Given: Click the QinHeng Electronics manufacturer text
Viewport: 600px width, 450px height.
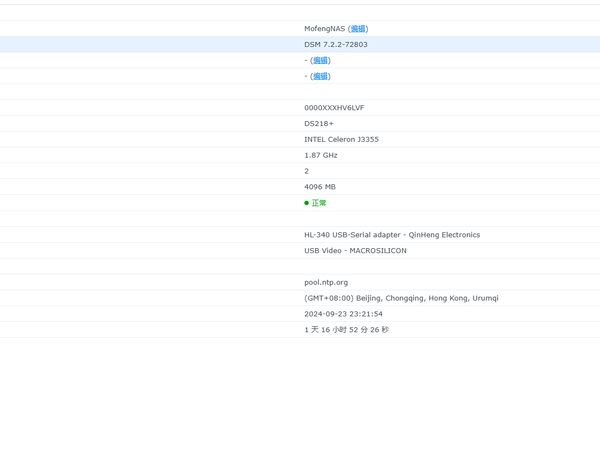Looking at the screenshot, I should pyautogui.click(x=444, y=235).
